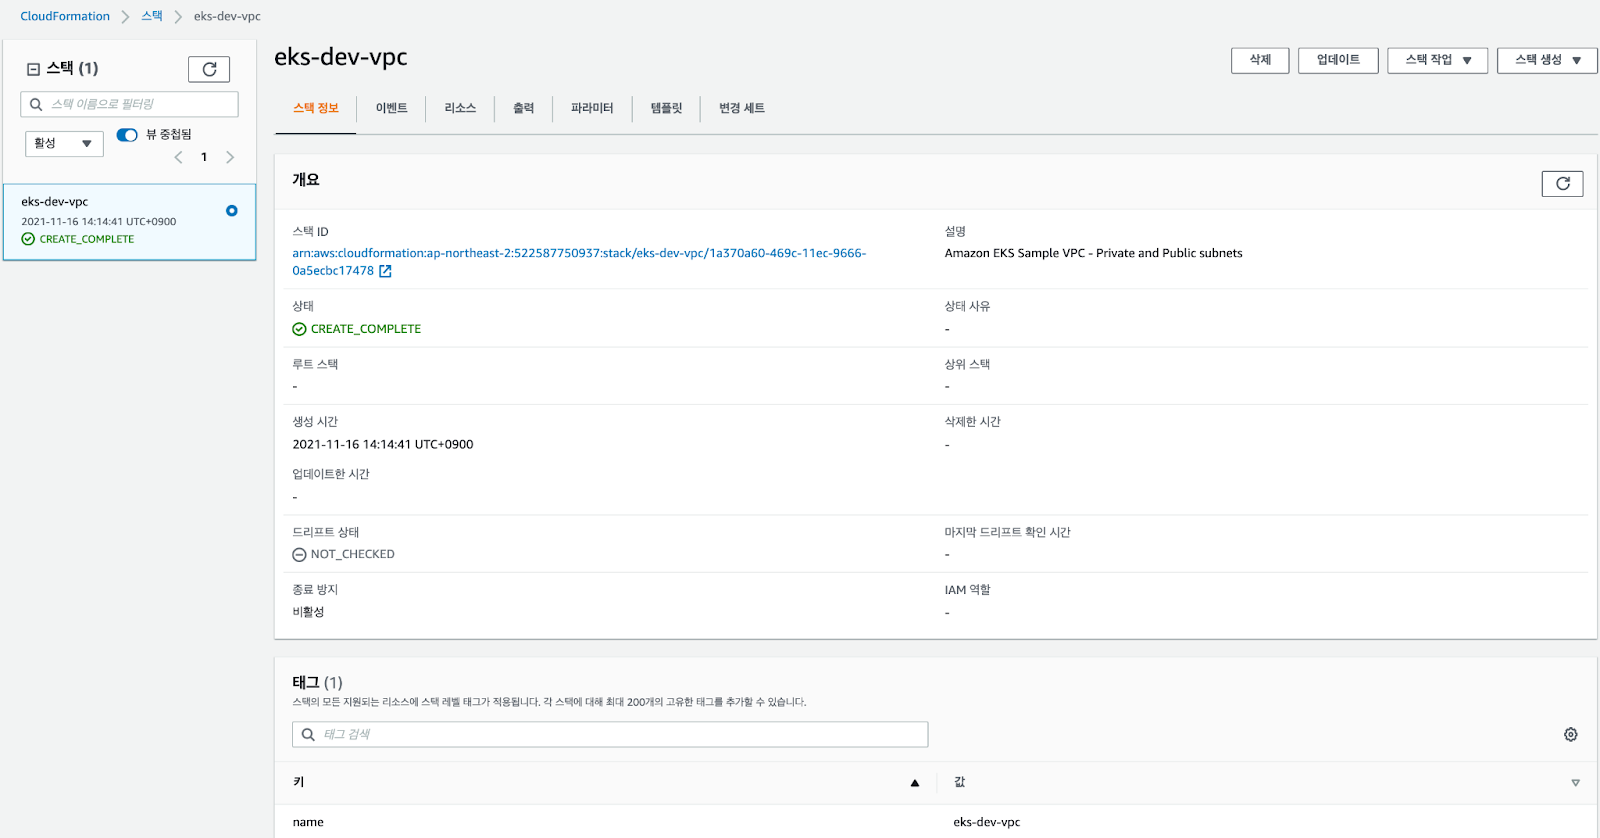Viewport: 1600px width, 838px height.
Task: Expand the 스택 작업 dropdown
Action: point(1438,60)
